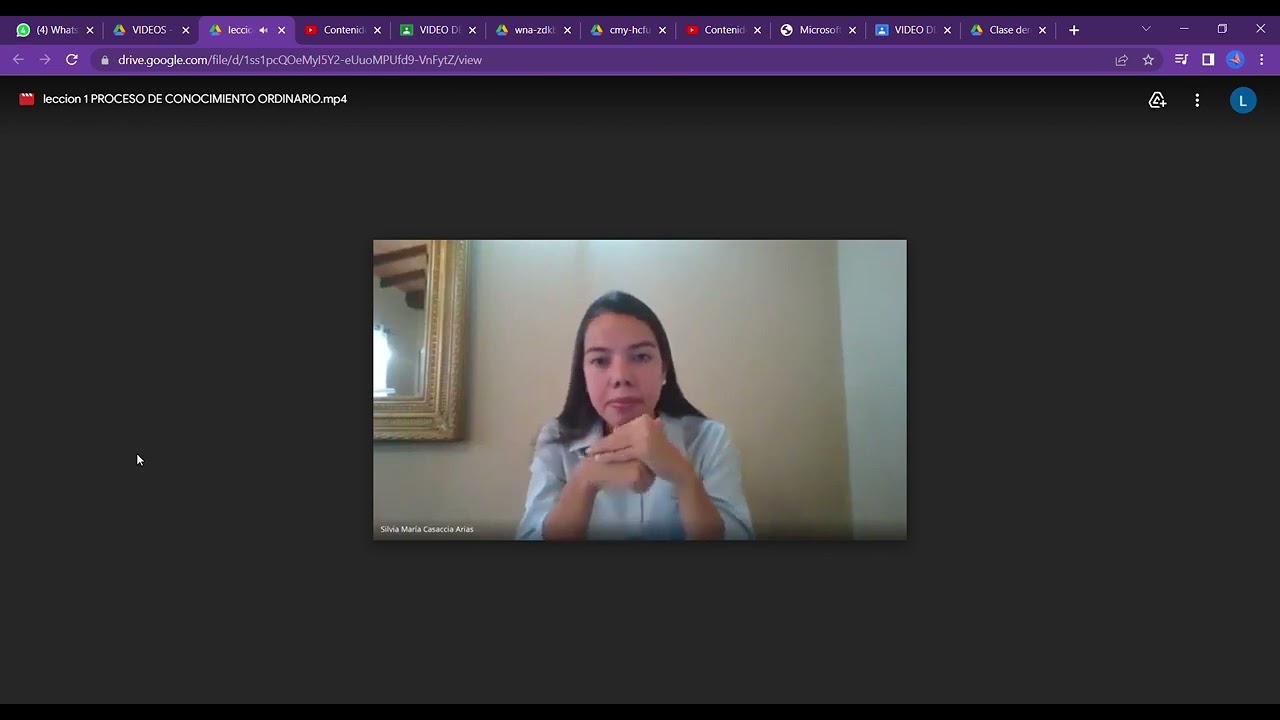Click Silvia María Casaccia Arias caption
This screenshot has width=1280, height=720.
427,529
